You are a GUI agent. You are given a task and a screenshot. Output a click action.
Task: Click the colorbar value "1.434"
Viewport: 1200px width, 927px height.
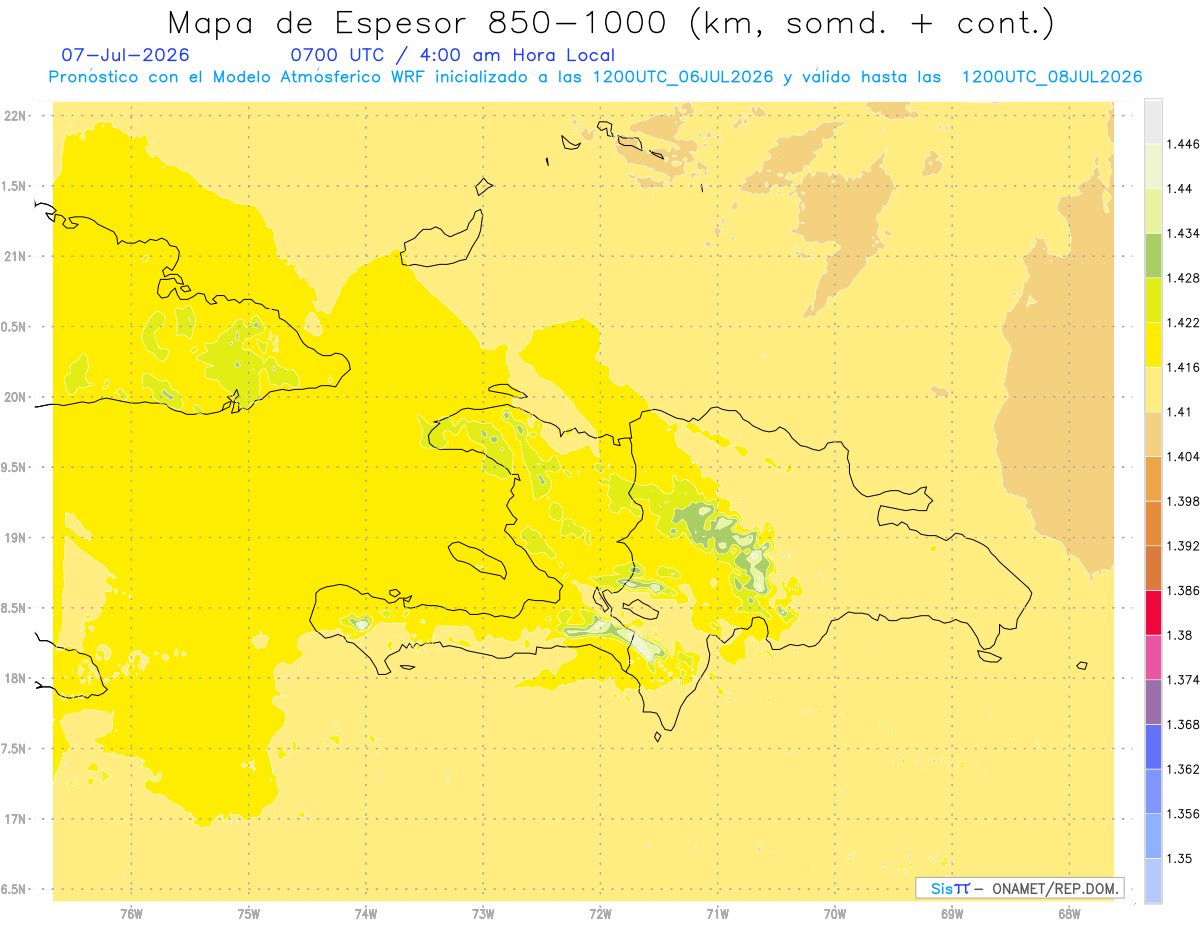tap(1184, 233)
